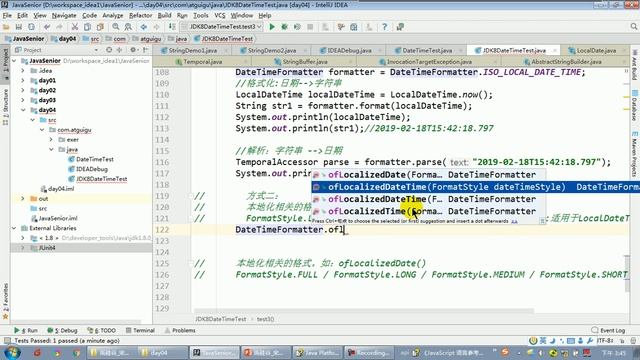Switch to DateTimeTest.java tab
640x360 pixels.
click(427, 50)
